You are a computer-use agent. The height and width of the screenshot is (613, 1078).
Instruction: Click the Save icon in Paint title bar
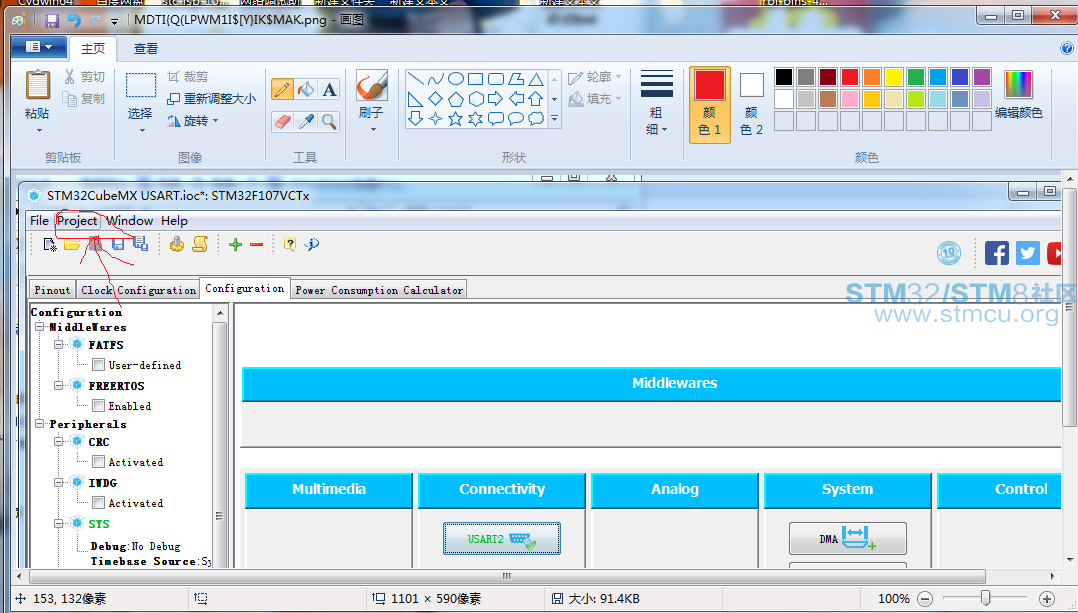tap(52, 20)
